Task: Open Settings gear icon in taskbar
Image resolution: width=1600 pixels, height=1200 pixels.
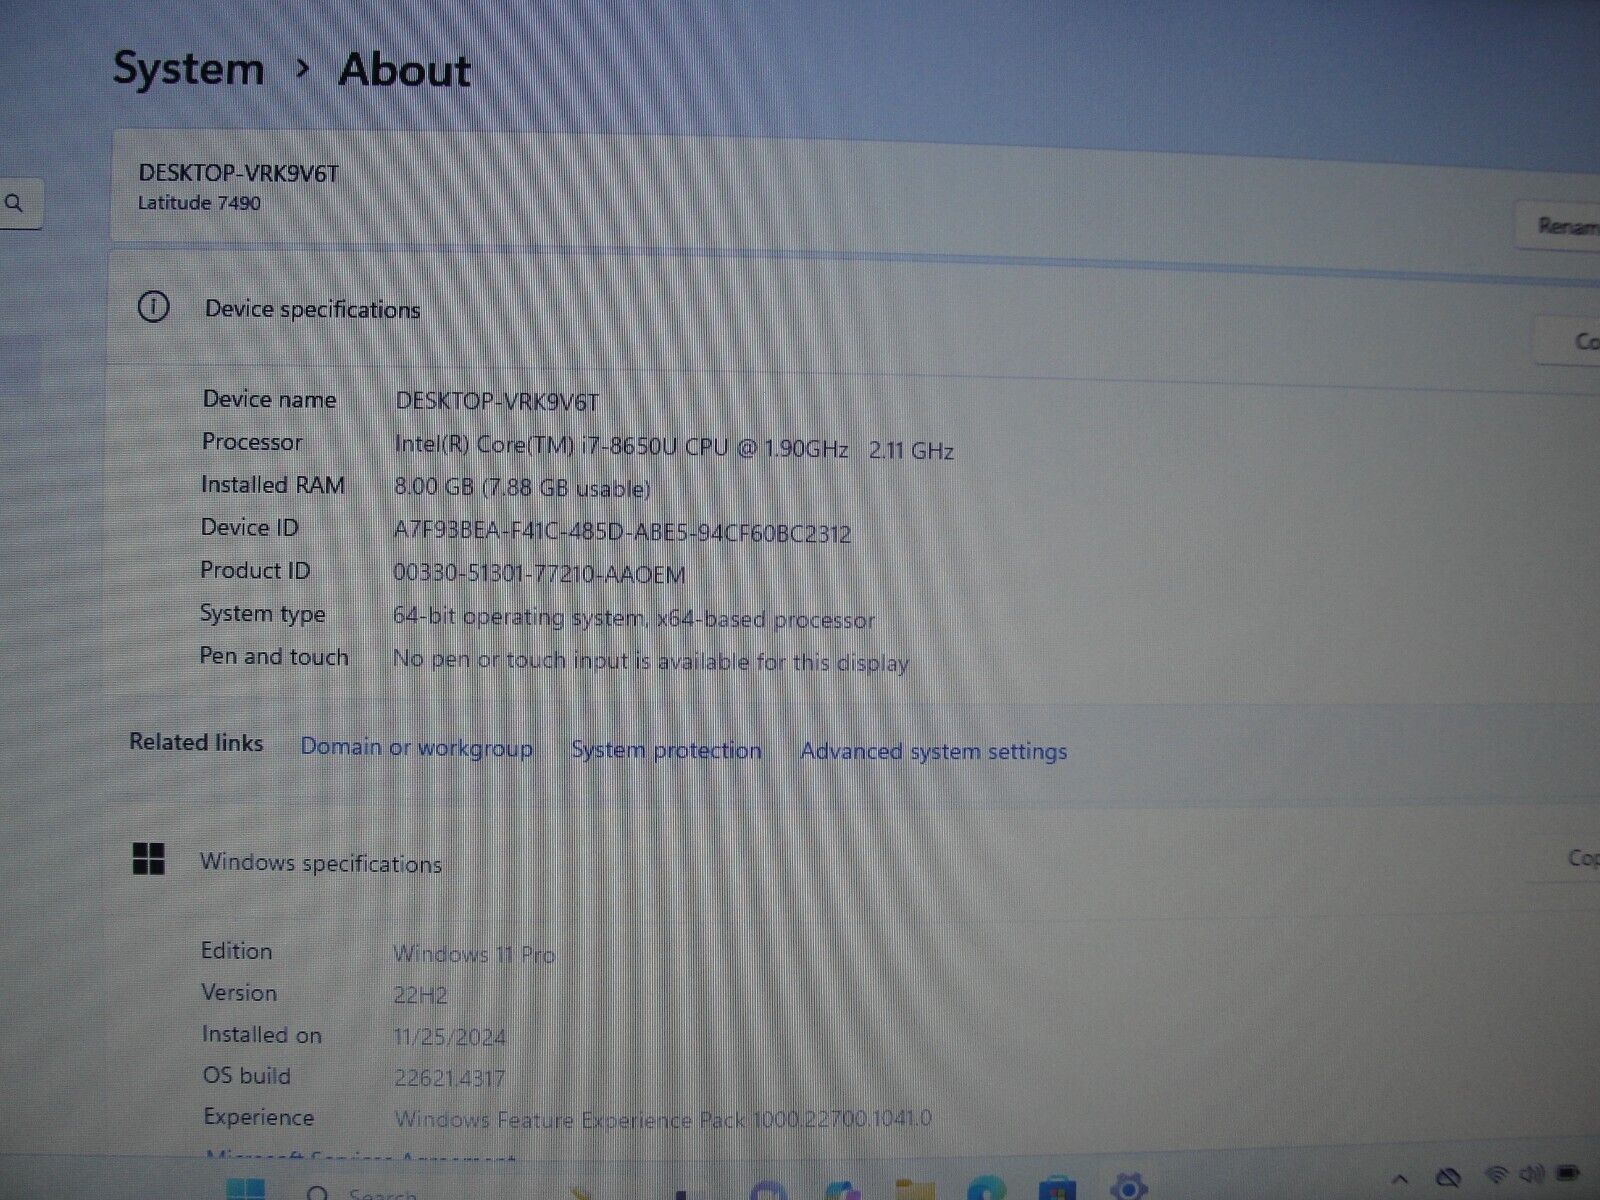Action: coord(1129,1186)
